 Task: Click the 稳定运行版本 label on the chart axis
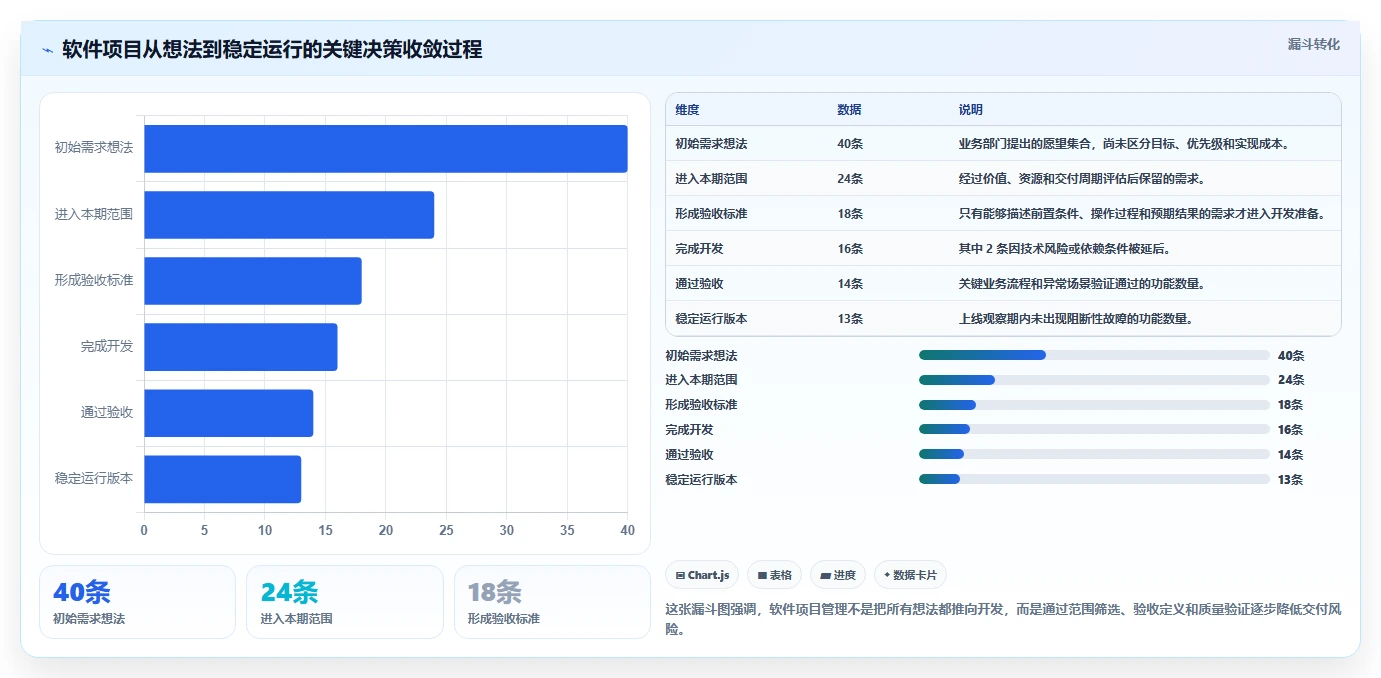[94, 478]
